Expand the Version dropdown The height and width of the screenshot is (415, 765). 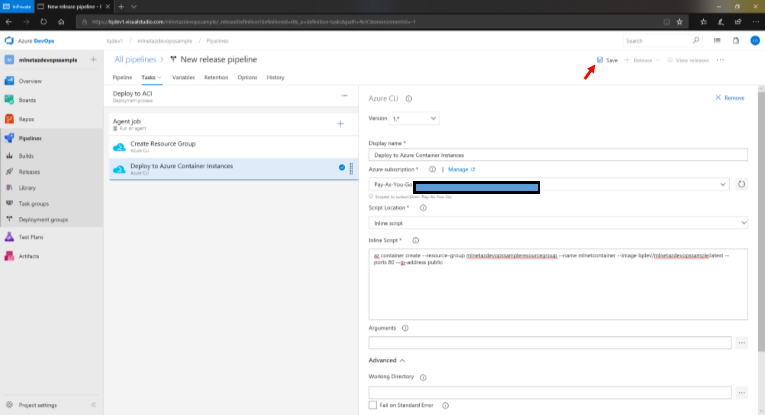tap(416, 118)
